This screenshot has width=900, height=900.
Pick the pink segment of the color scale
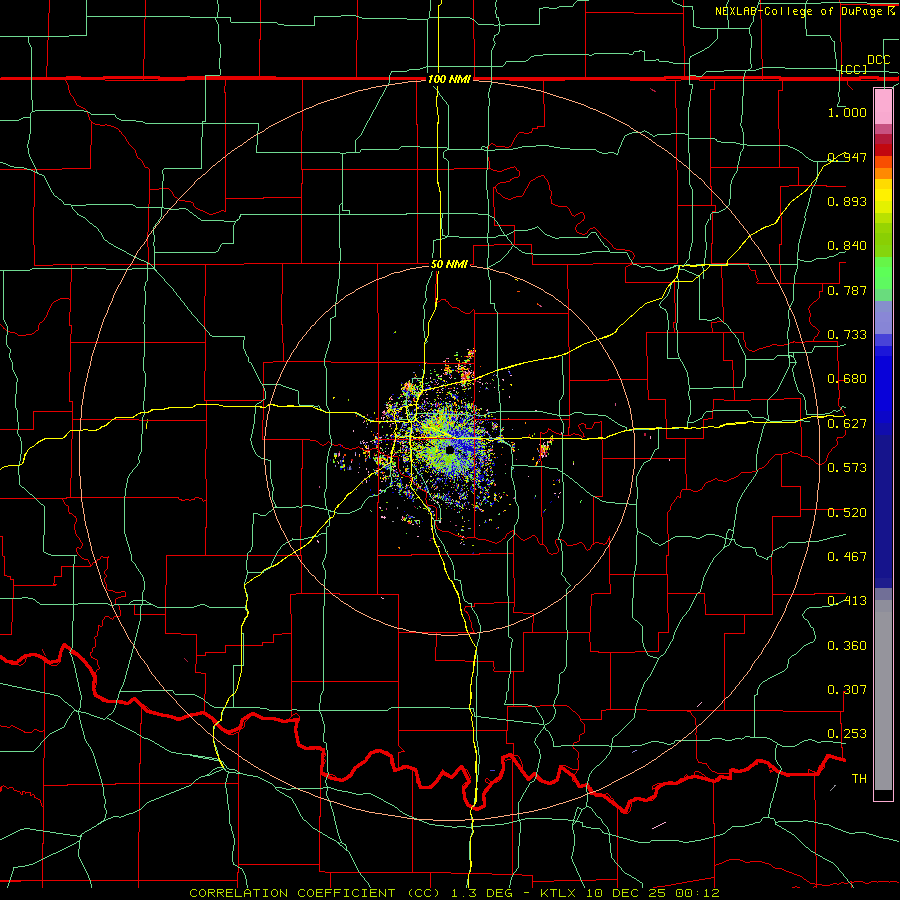[x=883, y=107]
